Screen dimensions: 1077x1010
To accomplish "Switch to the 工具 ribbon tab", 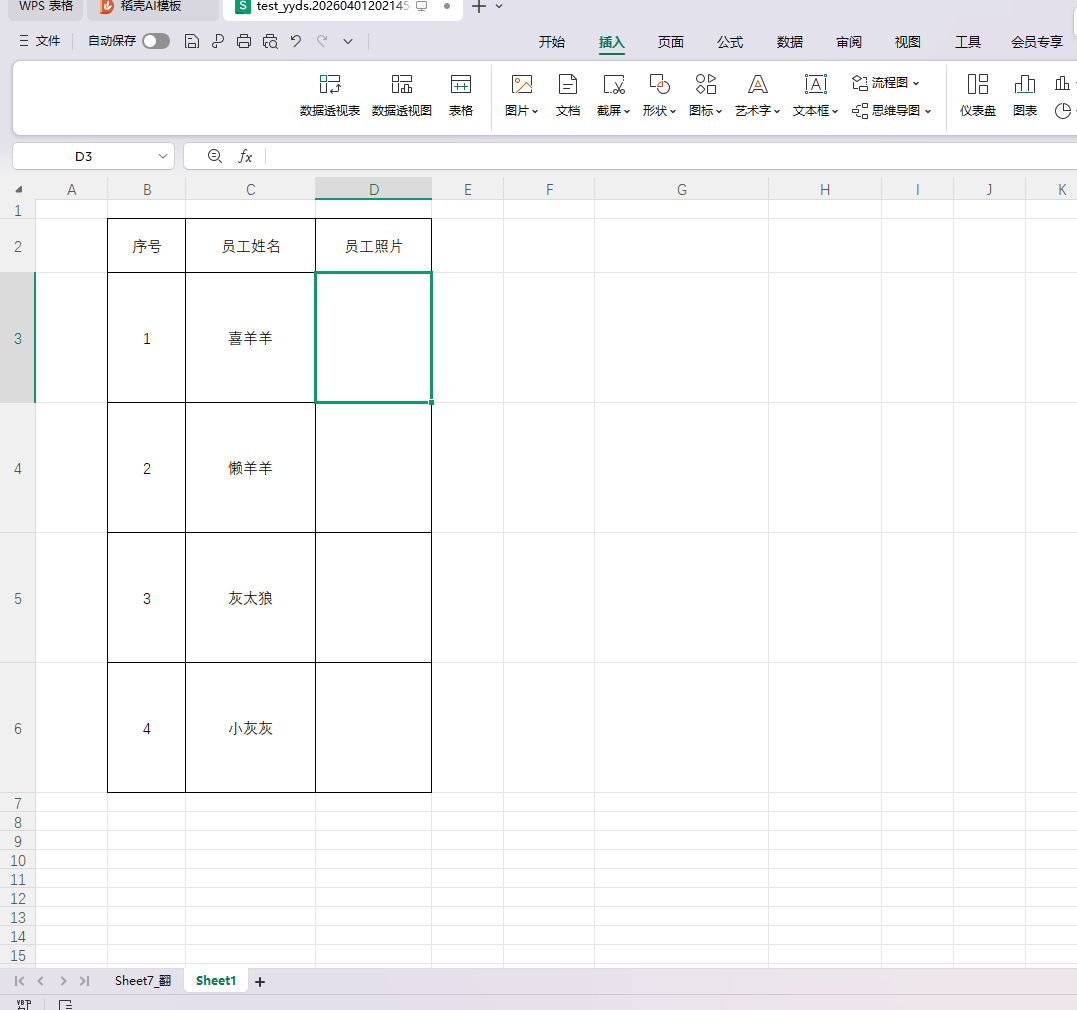I will 967,42.
